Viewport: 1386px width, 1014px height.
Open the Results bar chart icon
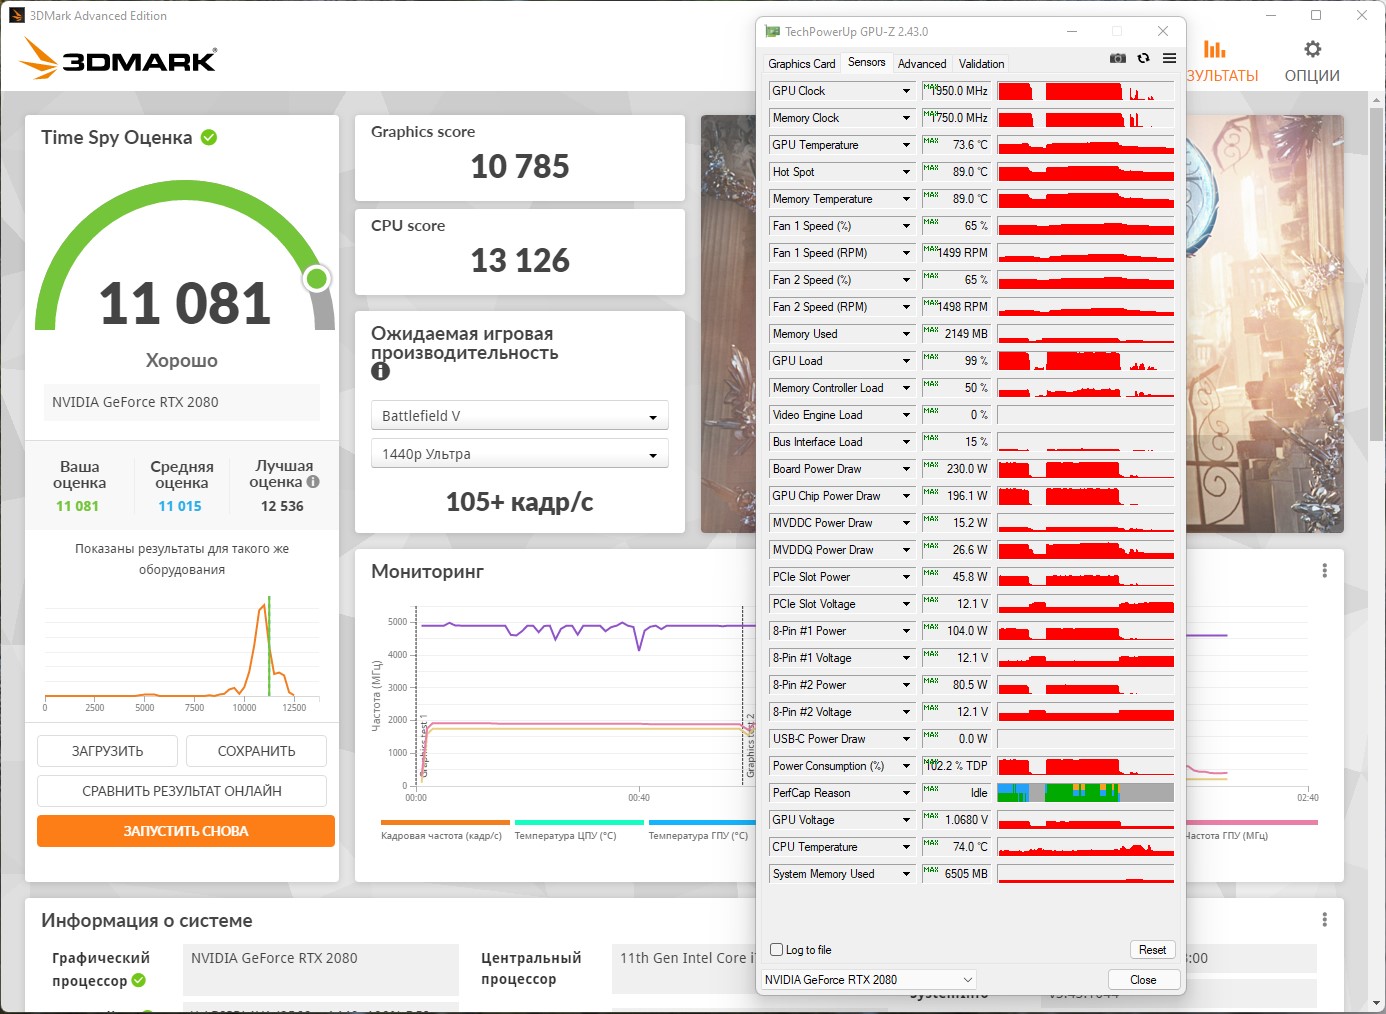[x=1214, y=49]
